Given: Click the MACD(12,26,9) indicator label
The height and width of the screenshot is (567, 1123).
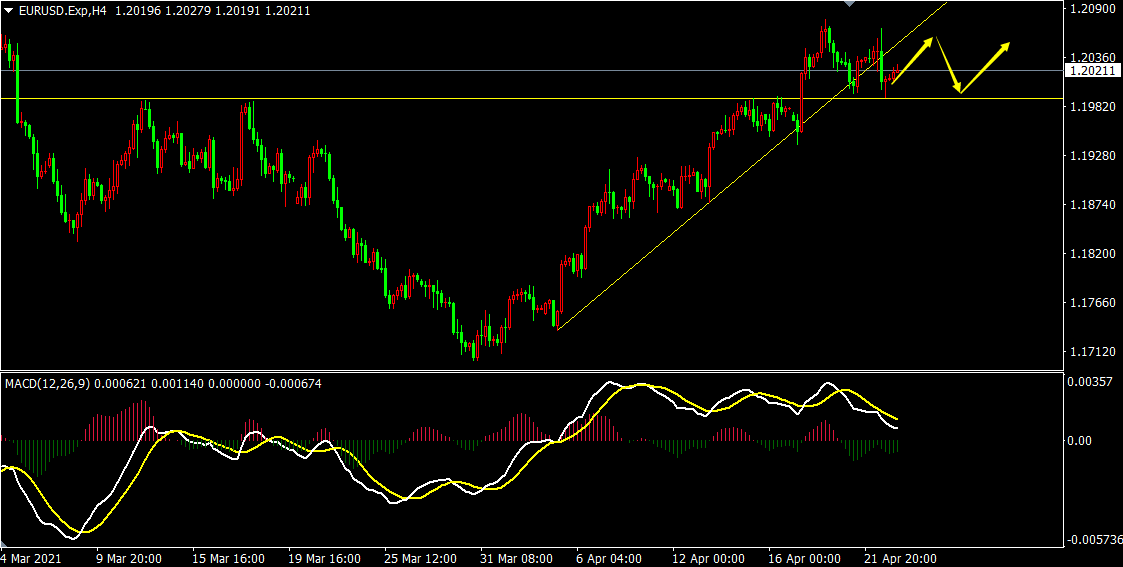Looking at the screenshot, I should [x=48, y=383].
